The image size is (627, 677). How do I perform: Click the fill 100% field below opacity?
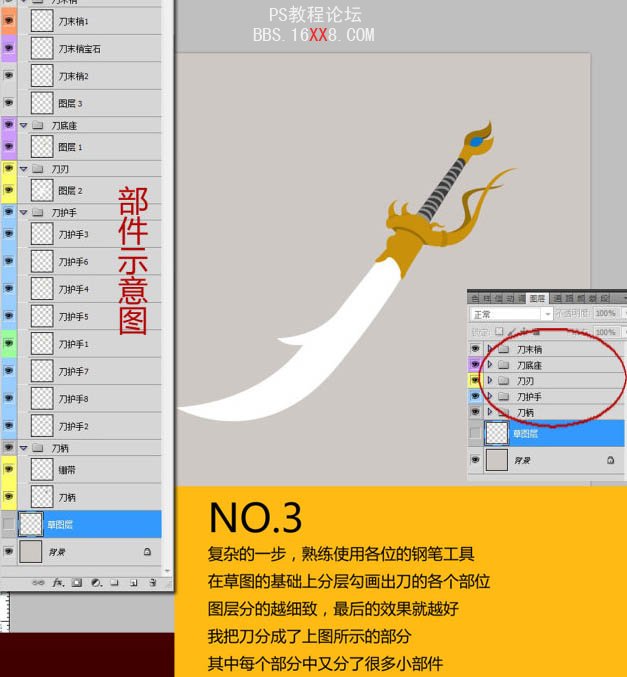click(605, 332)
